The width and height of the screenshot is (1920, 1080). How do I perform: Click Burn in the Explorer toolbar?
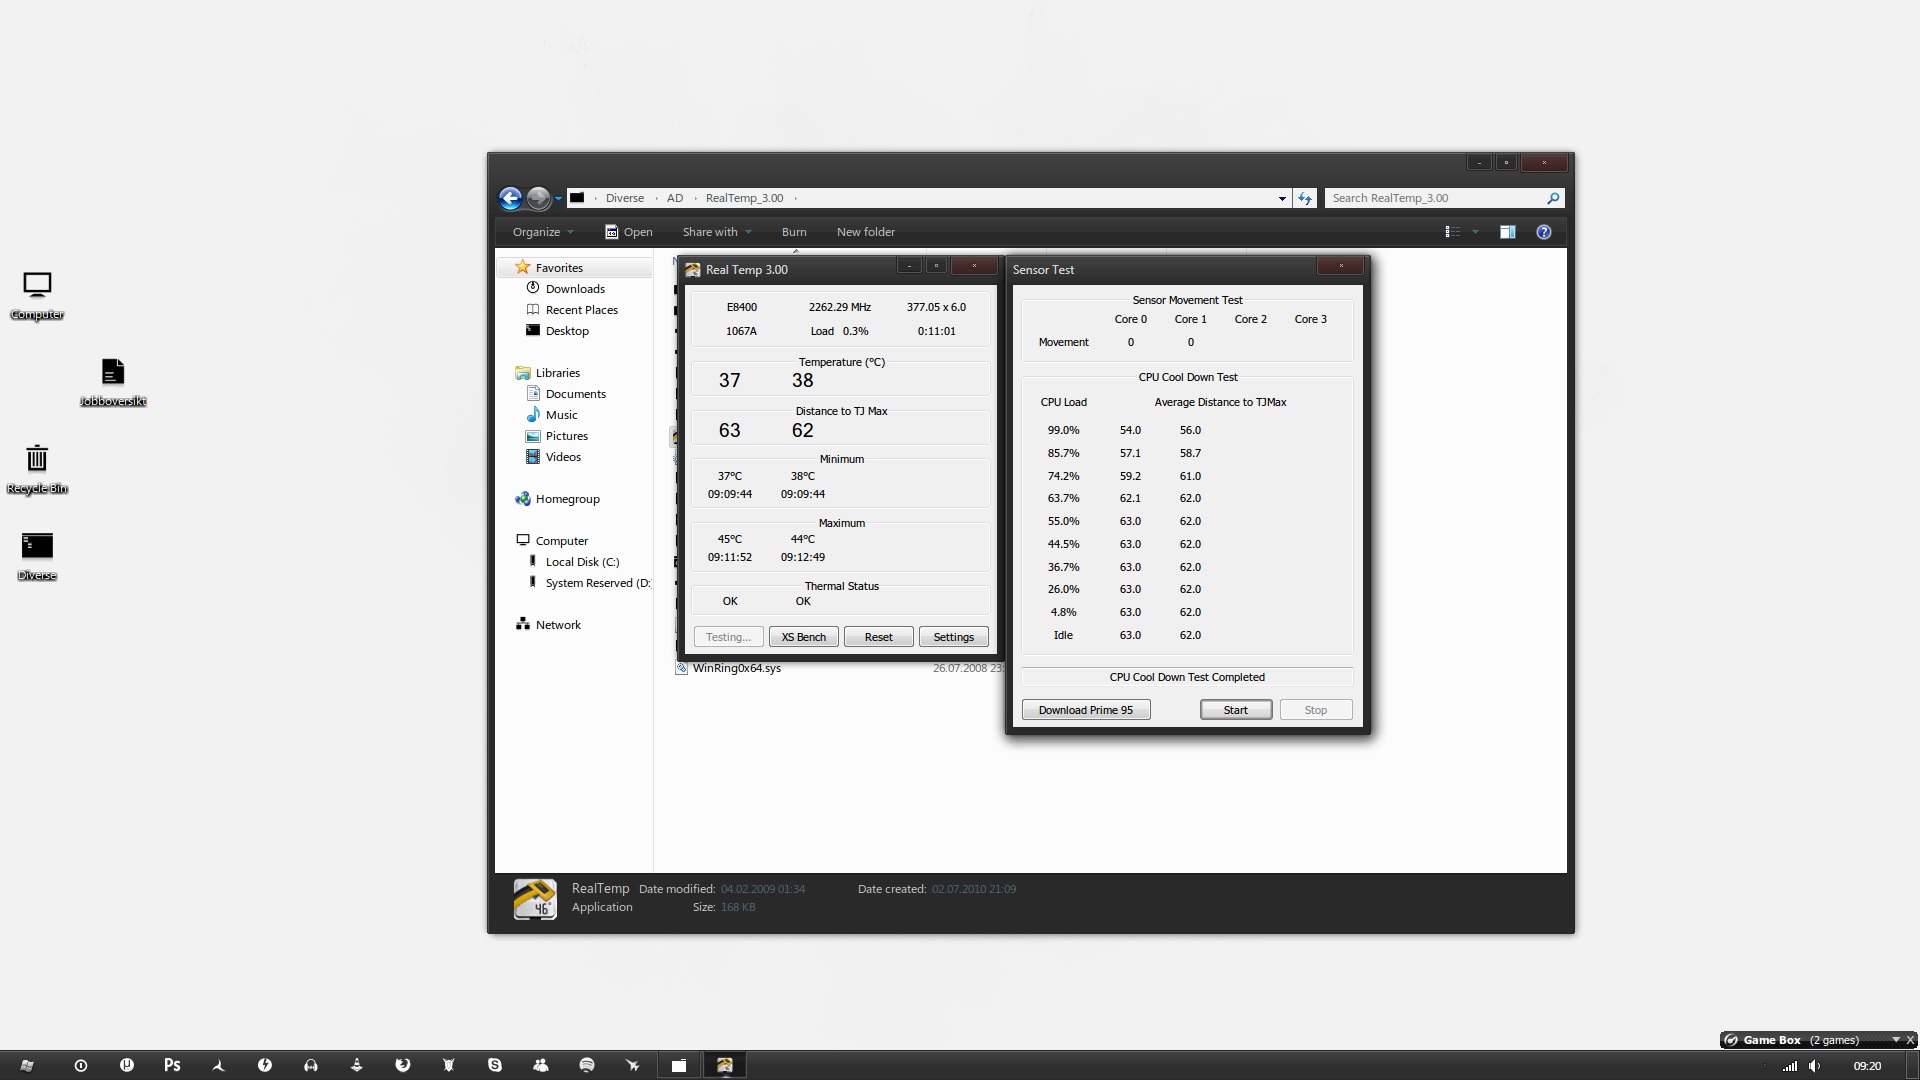794,232
